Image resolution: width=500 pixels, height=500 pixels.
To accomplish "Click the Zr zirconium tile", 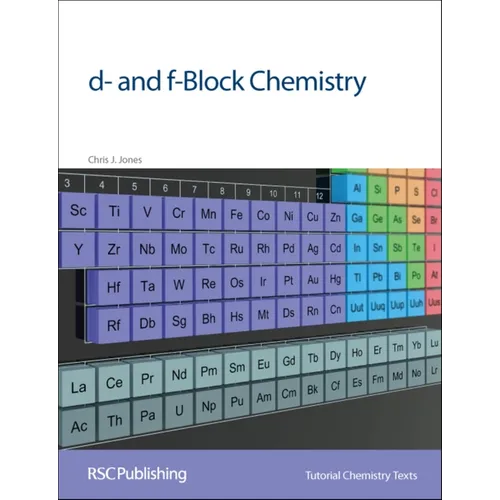I will 114,250.
